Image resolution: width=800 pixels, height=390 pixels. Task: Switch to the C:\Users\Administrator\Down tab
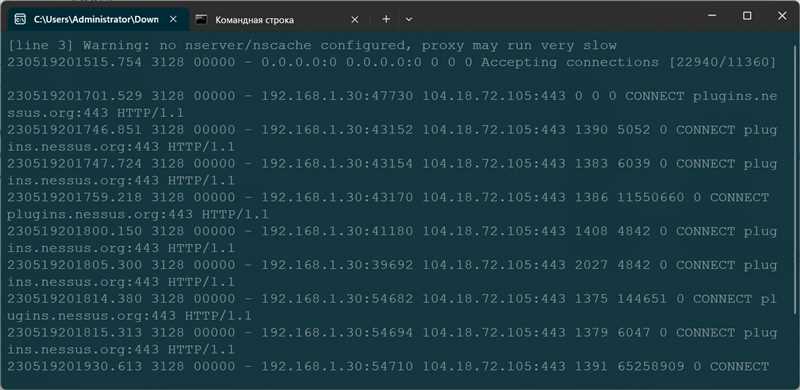coord(96,20)
